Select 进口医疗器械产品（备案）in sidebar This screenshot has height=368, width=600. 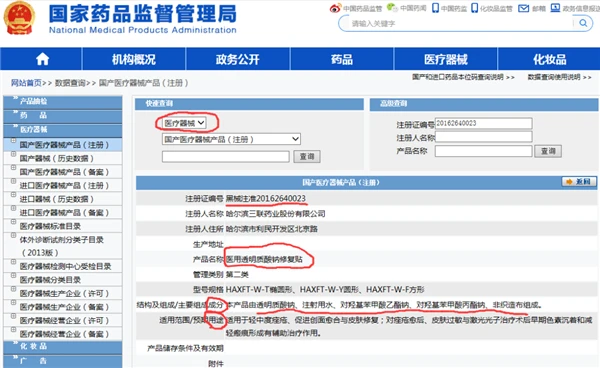point(64,213)
